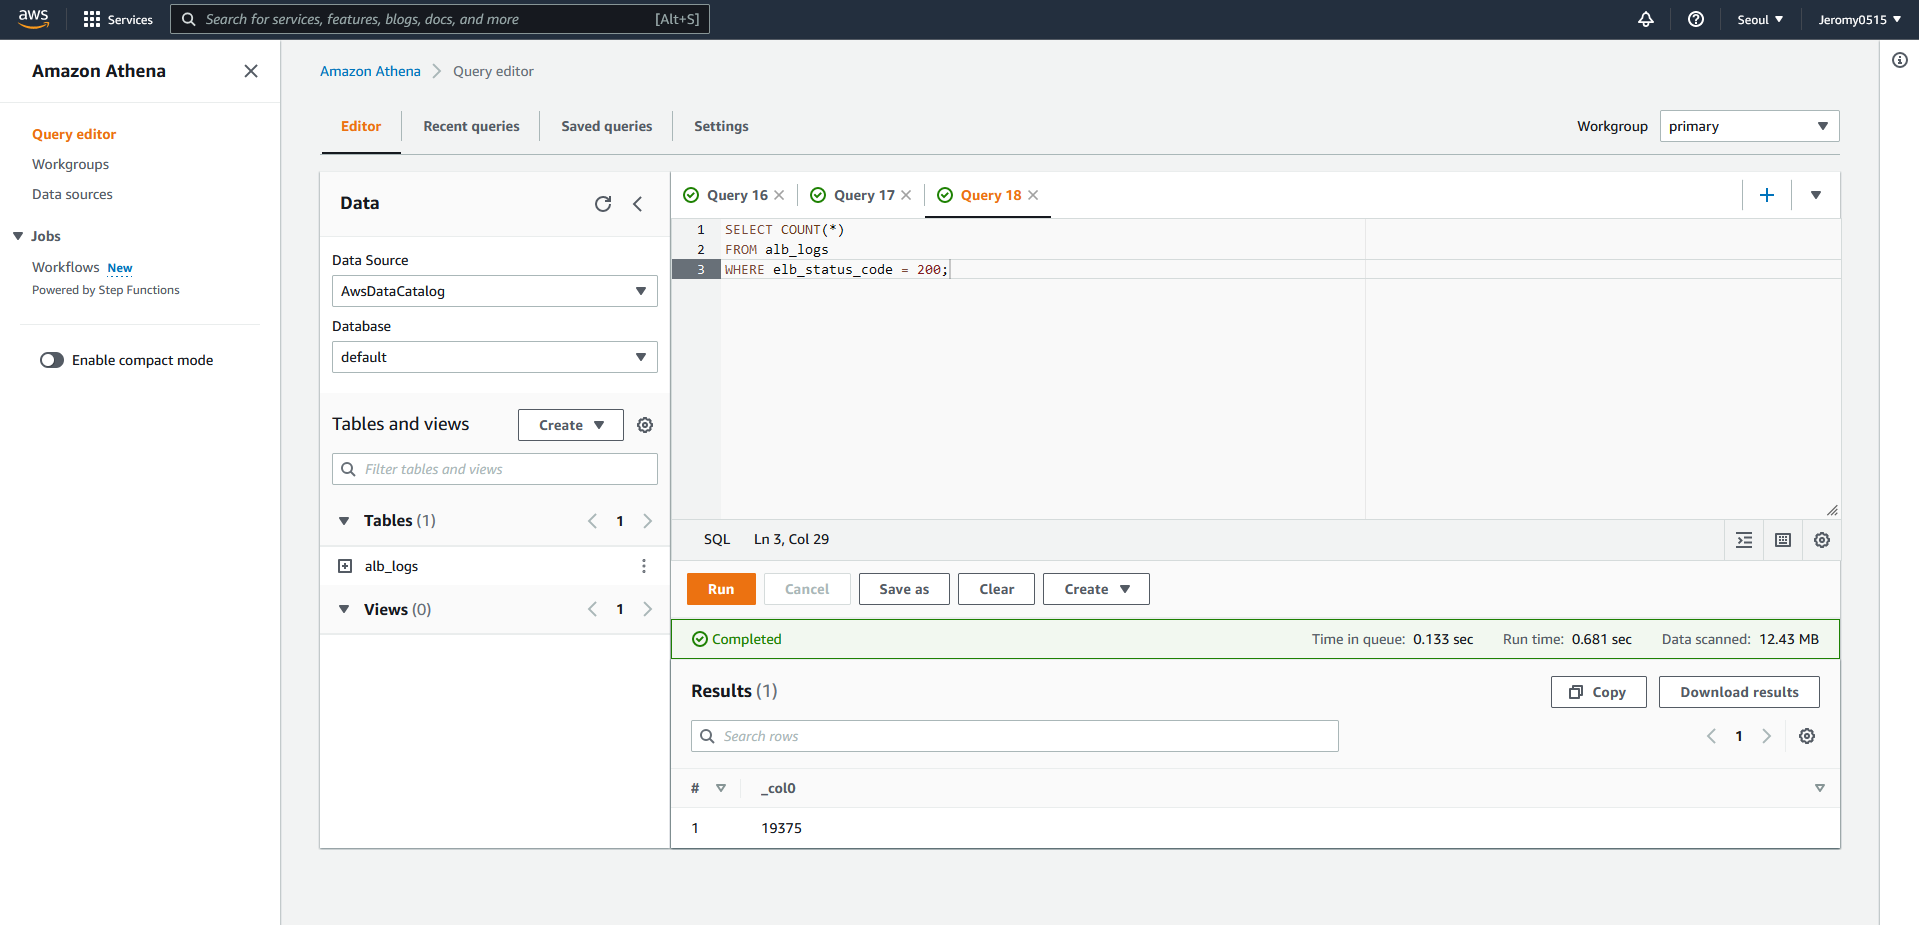Open the notifications bell
The height and width of the screenshot is (925, 1919).
pos(1645,19)
